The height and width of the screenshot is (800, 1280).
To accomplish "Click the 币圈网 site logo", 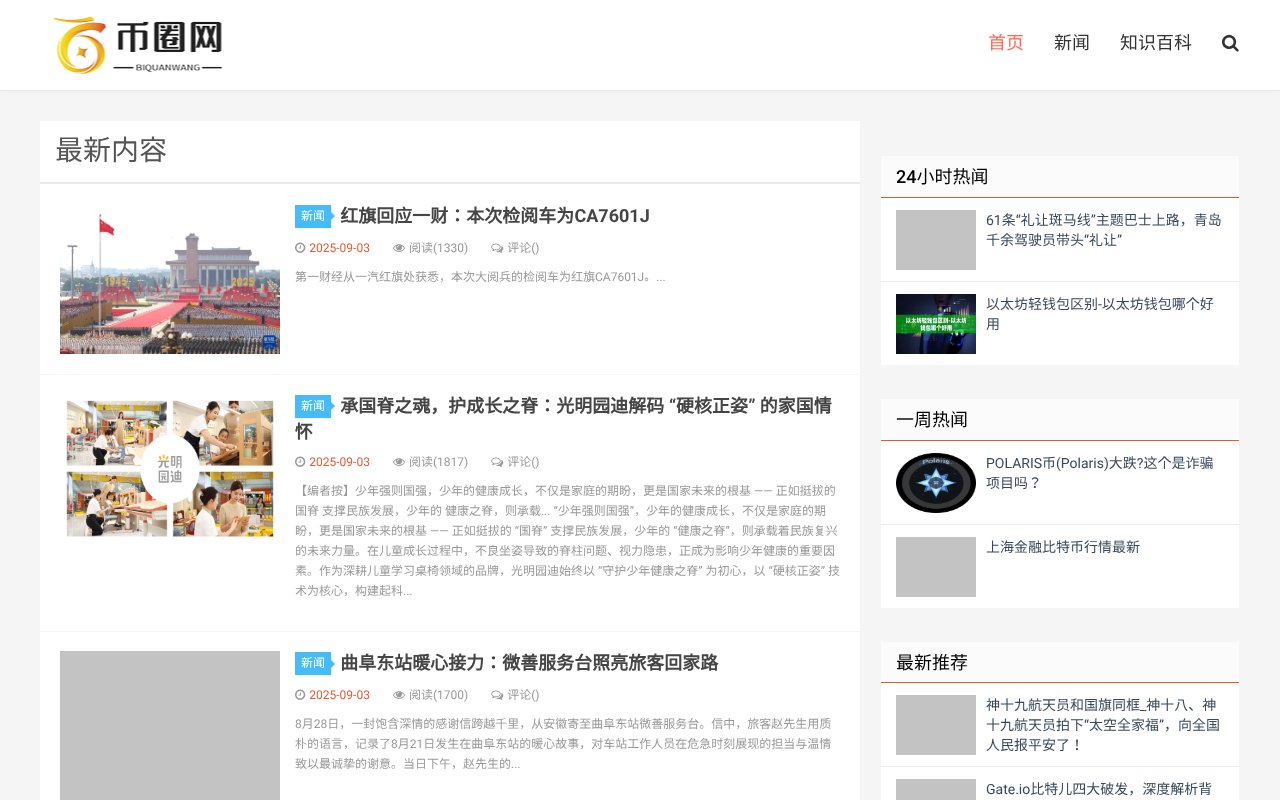I will point(138,45).
